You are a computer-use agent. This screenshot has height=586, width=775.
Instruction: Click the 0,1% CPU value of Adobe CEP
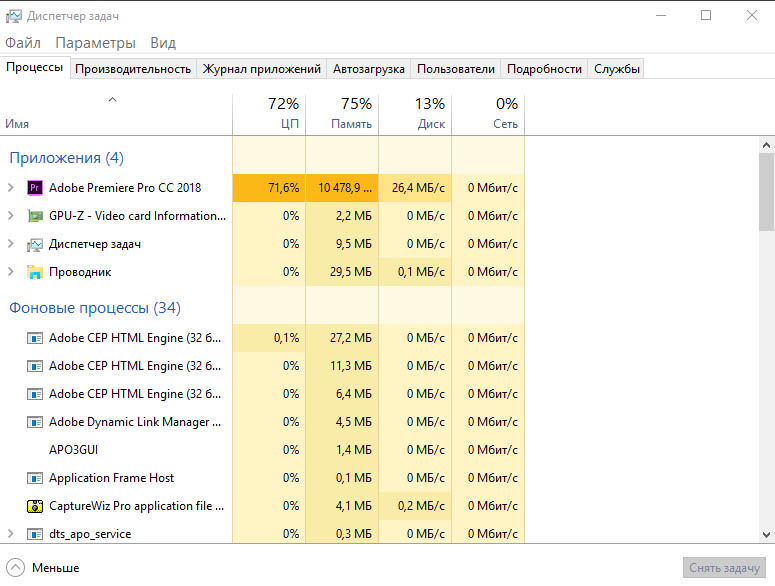(287, 338)
